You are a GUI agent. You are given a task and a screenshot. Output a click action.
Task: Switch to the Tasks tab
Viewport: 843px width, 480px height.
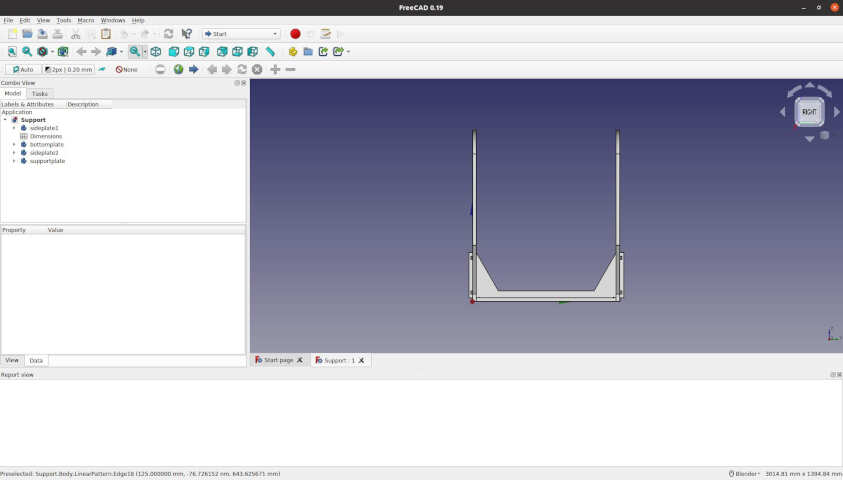[40, 94]
